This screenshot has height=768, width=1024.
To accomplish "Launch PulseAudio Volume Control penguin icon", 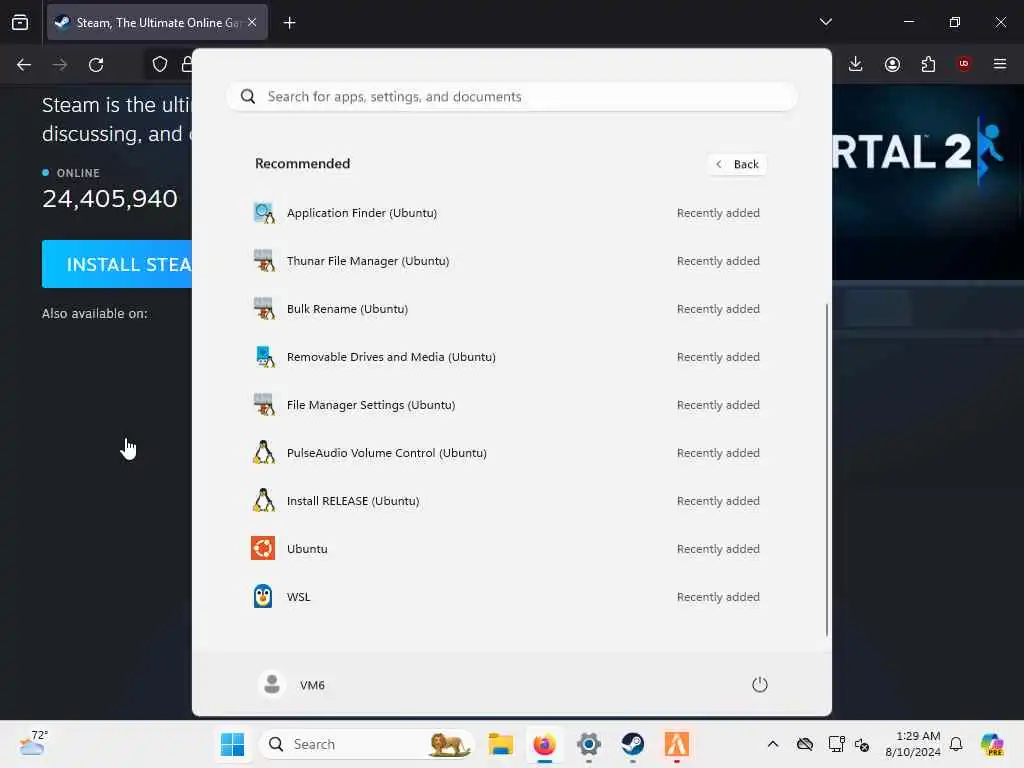I will pyautogui.click(x=264, y=453).
